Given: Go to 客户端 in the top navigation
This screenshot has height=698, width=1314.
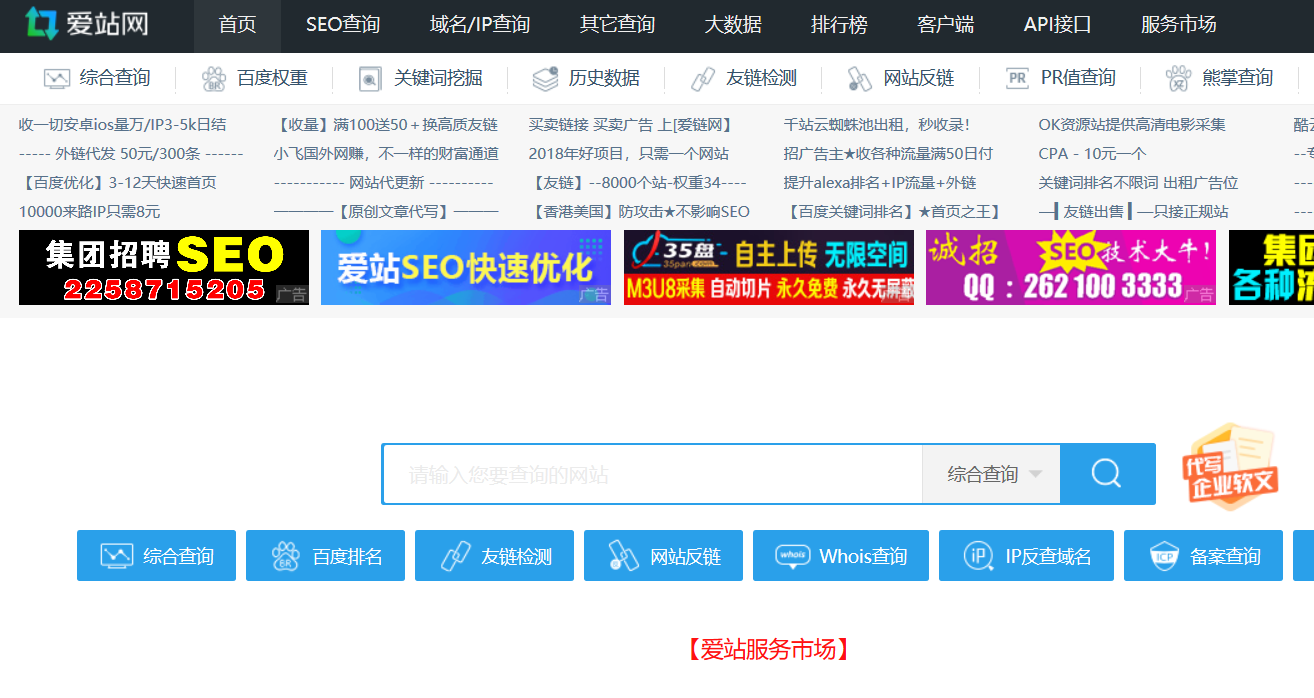Looking at the screenshot, I should tap(945, 25).
